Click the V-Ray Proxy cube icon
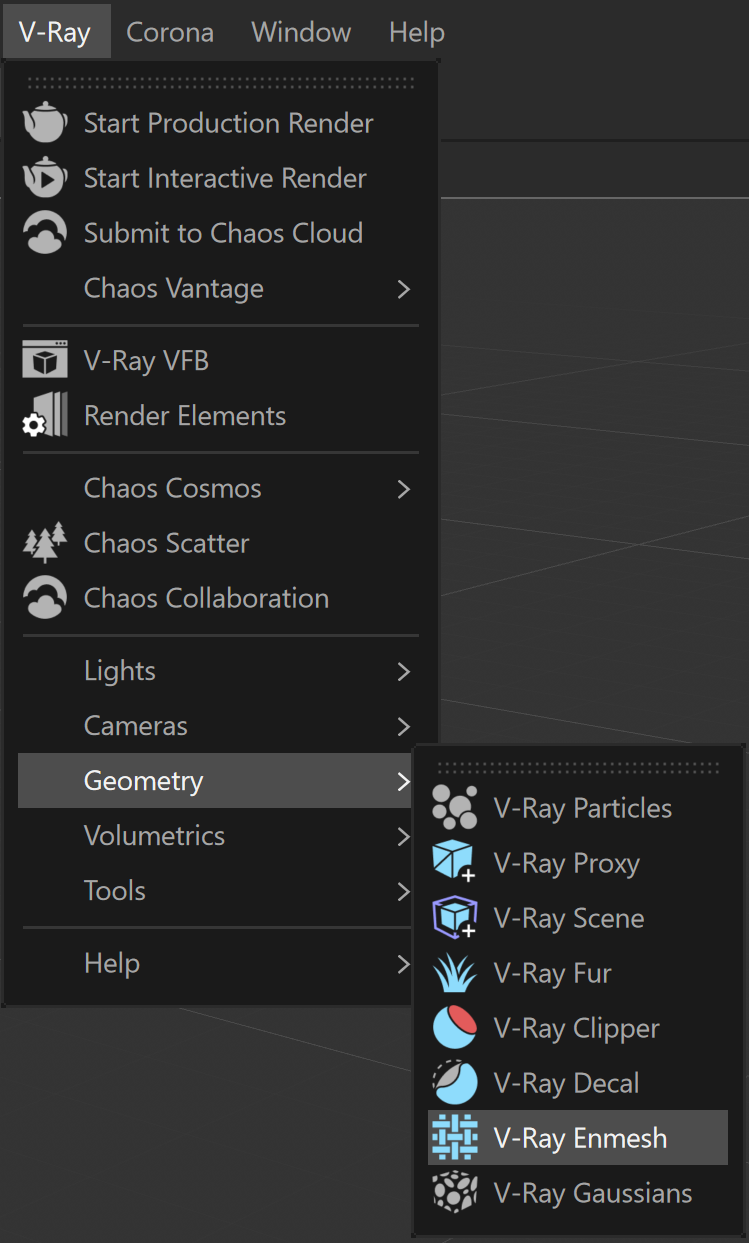This screenshot has height=1243, width=749. (455, 863)
